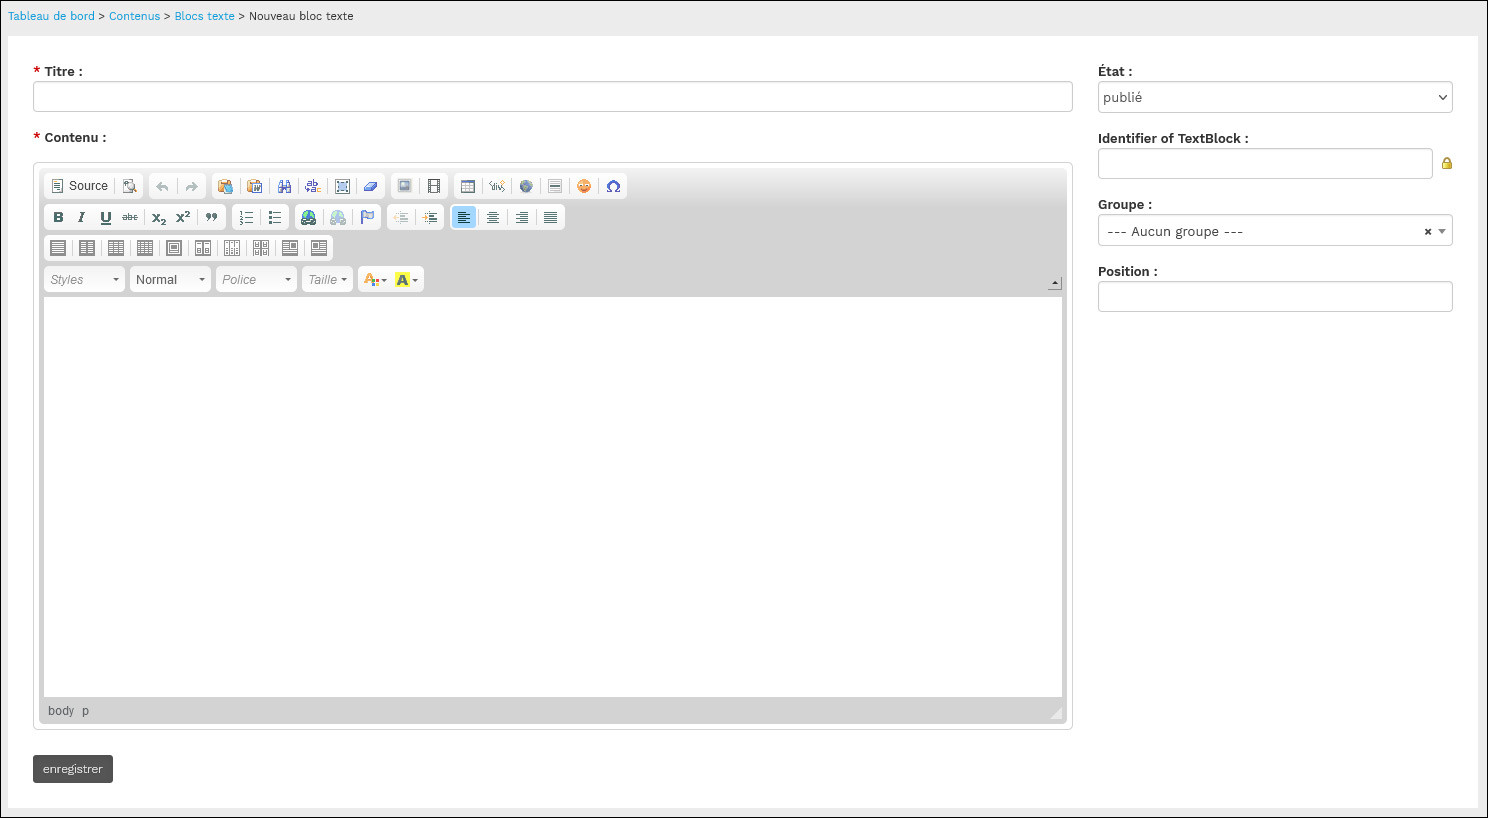The image size is (1488, 818).
Task: Go to Contenus breadcrumb link
Action: tap(134, 16)
